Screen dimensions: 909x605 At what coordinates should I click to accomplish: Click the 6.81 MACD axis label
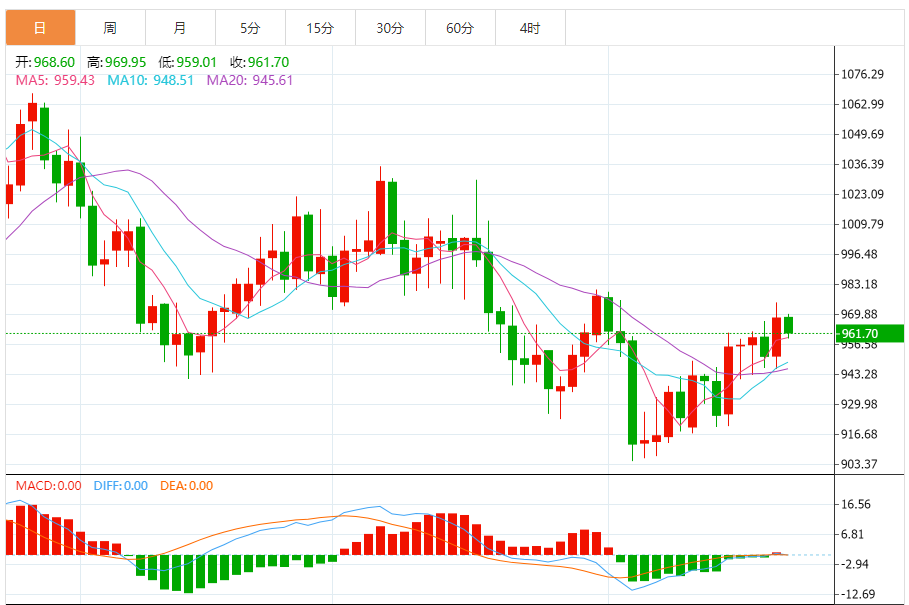coord(853,534)
